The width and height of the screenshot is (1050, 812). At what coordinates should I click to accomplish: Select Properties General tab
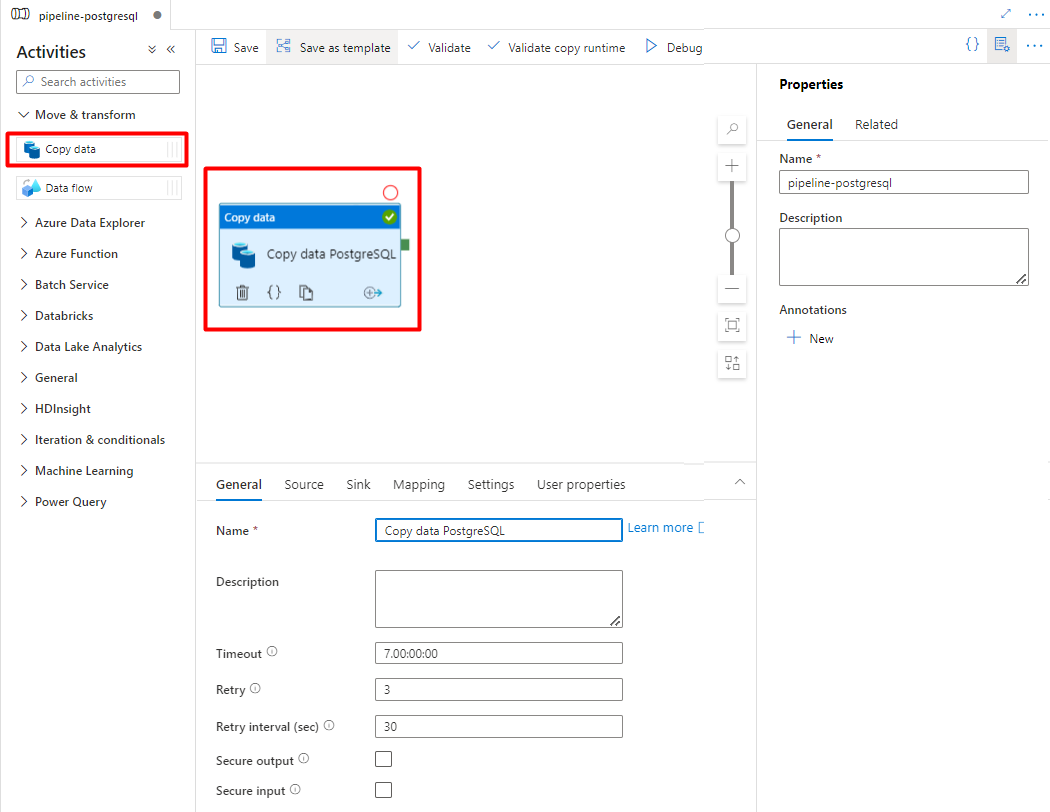coord(810,125)
